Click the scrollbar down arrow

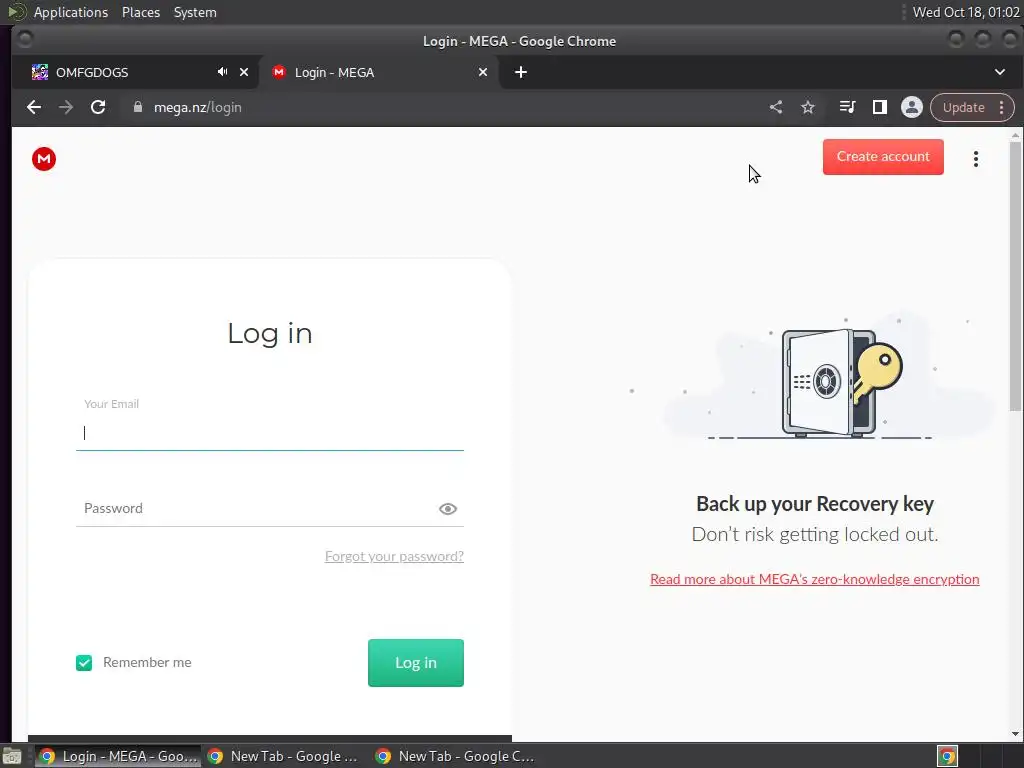(x=1015, y=734)
